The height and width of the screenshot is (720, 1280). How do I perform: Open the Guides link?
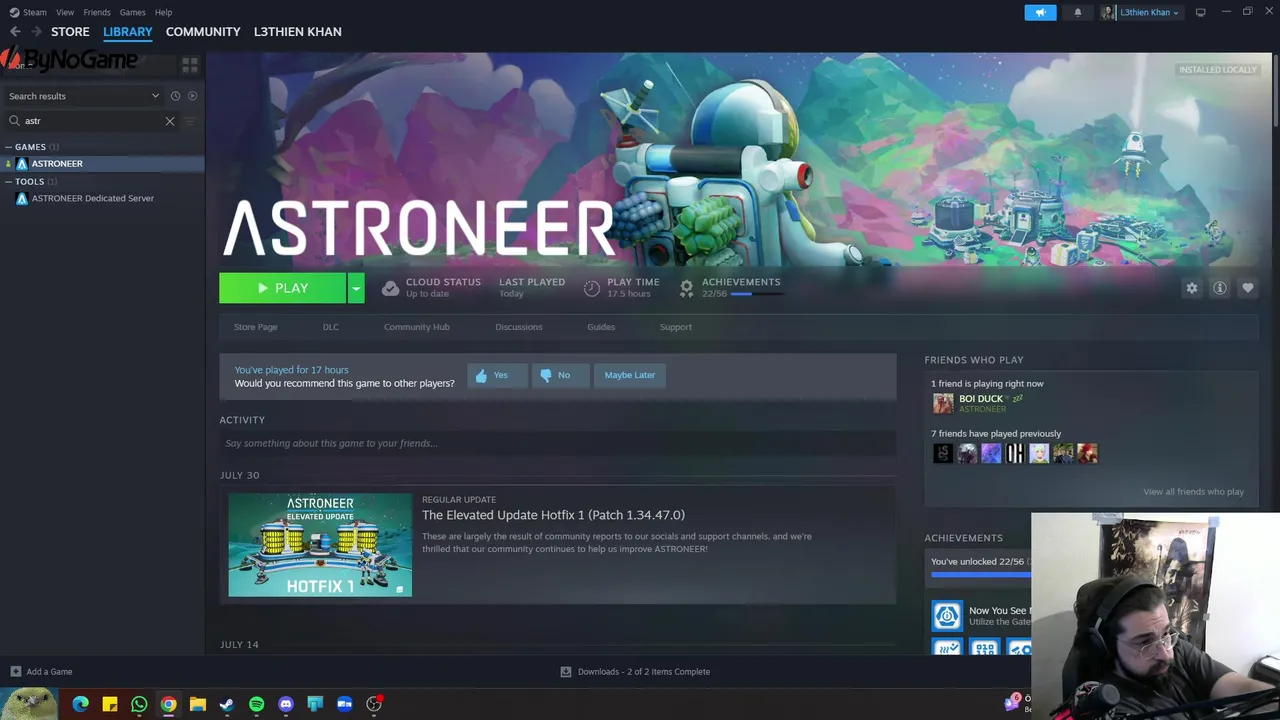click(601, 327)
